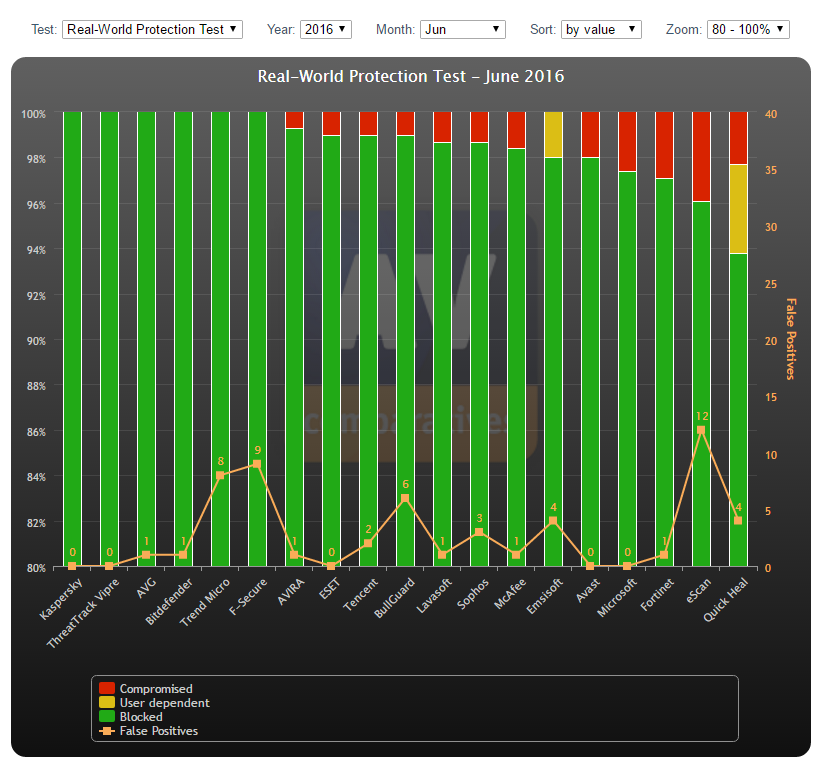Click the Avast false positives marker
This screenshot has width=818, height=767.
click(x=590, y=566)
